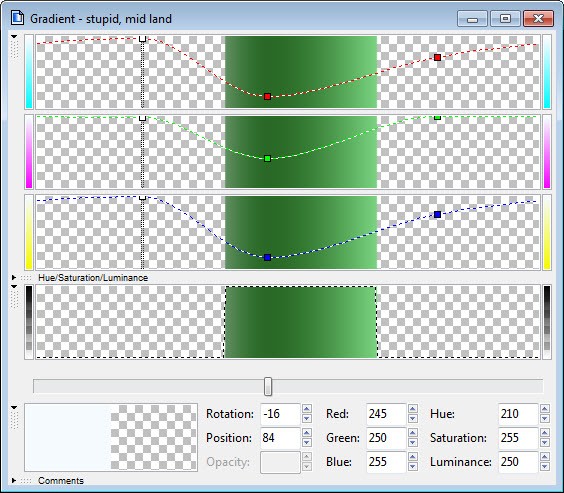The width and height of the screenshot is (564, 493).
Task: Click the Blue value input field
Action: pyautogui.click(x=386, y=462)
